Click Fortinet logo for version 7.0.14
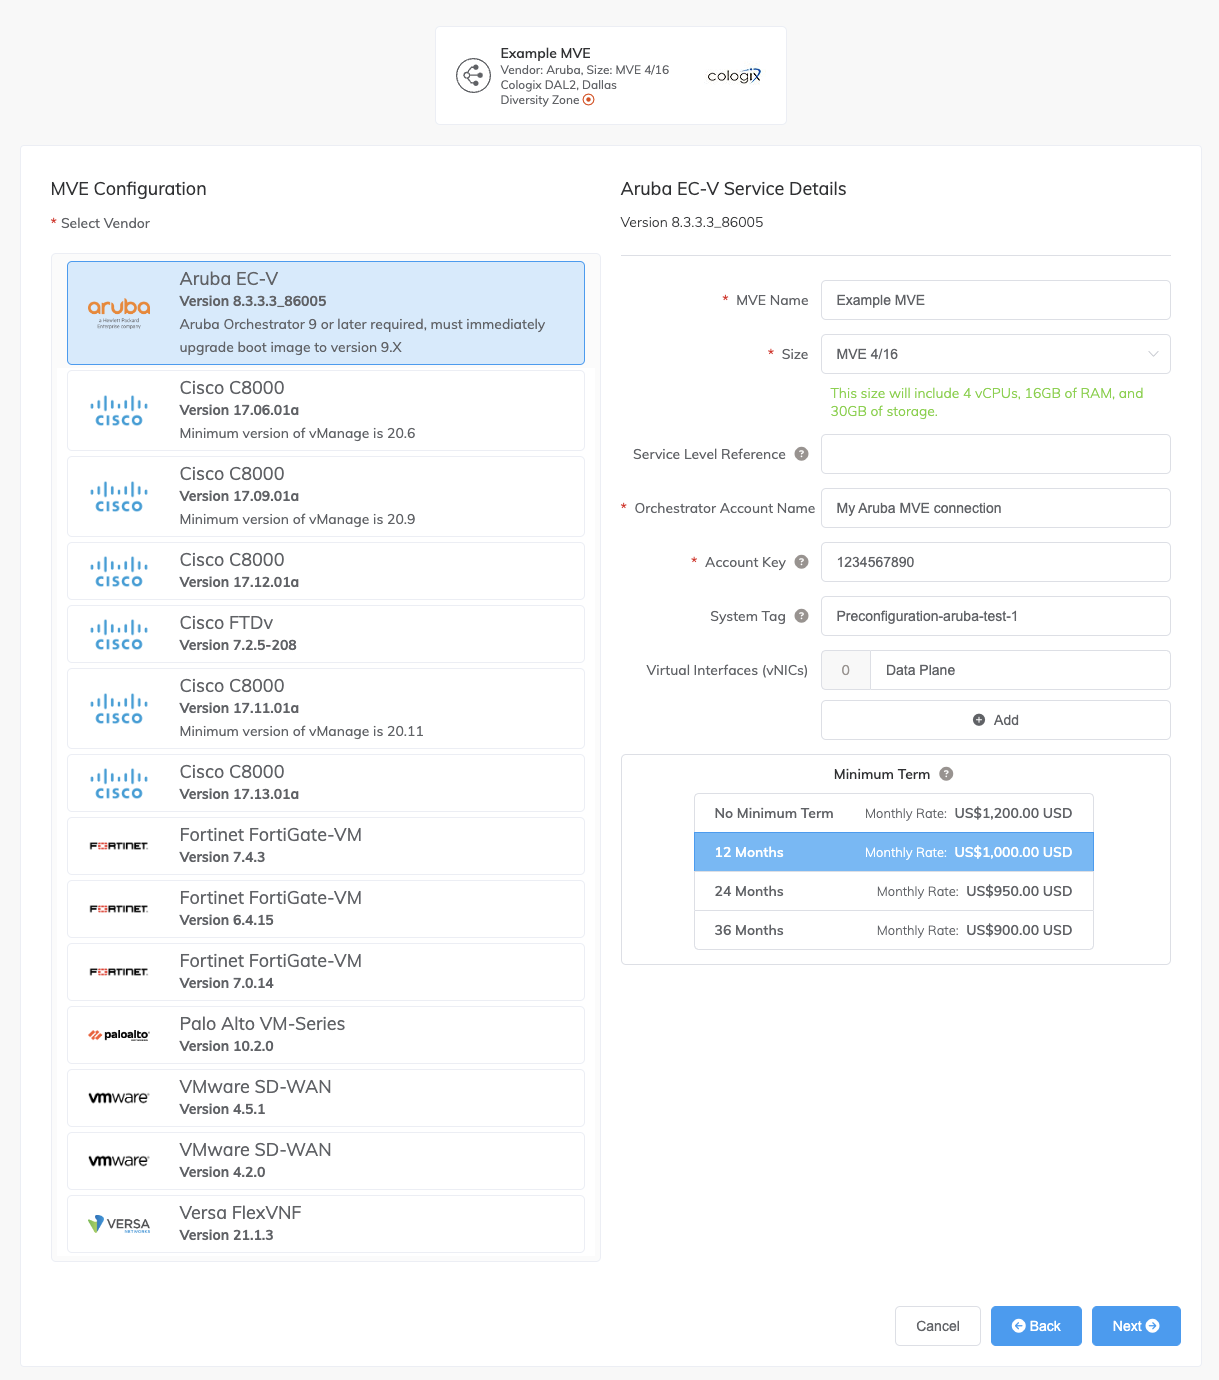 pyautogui.click(x=119, y=972)
